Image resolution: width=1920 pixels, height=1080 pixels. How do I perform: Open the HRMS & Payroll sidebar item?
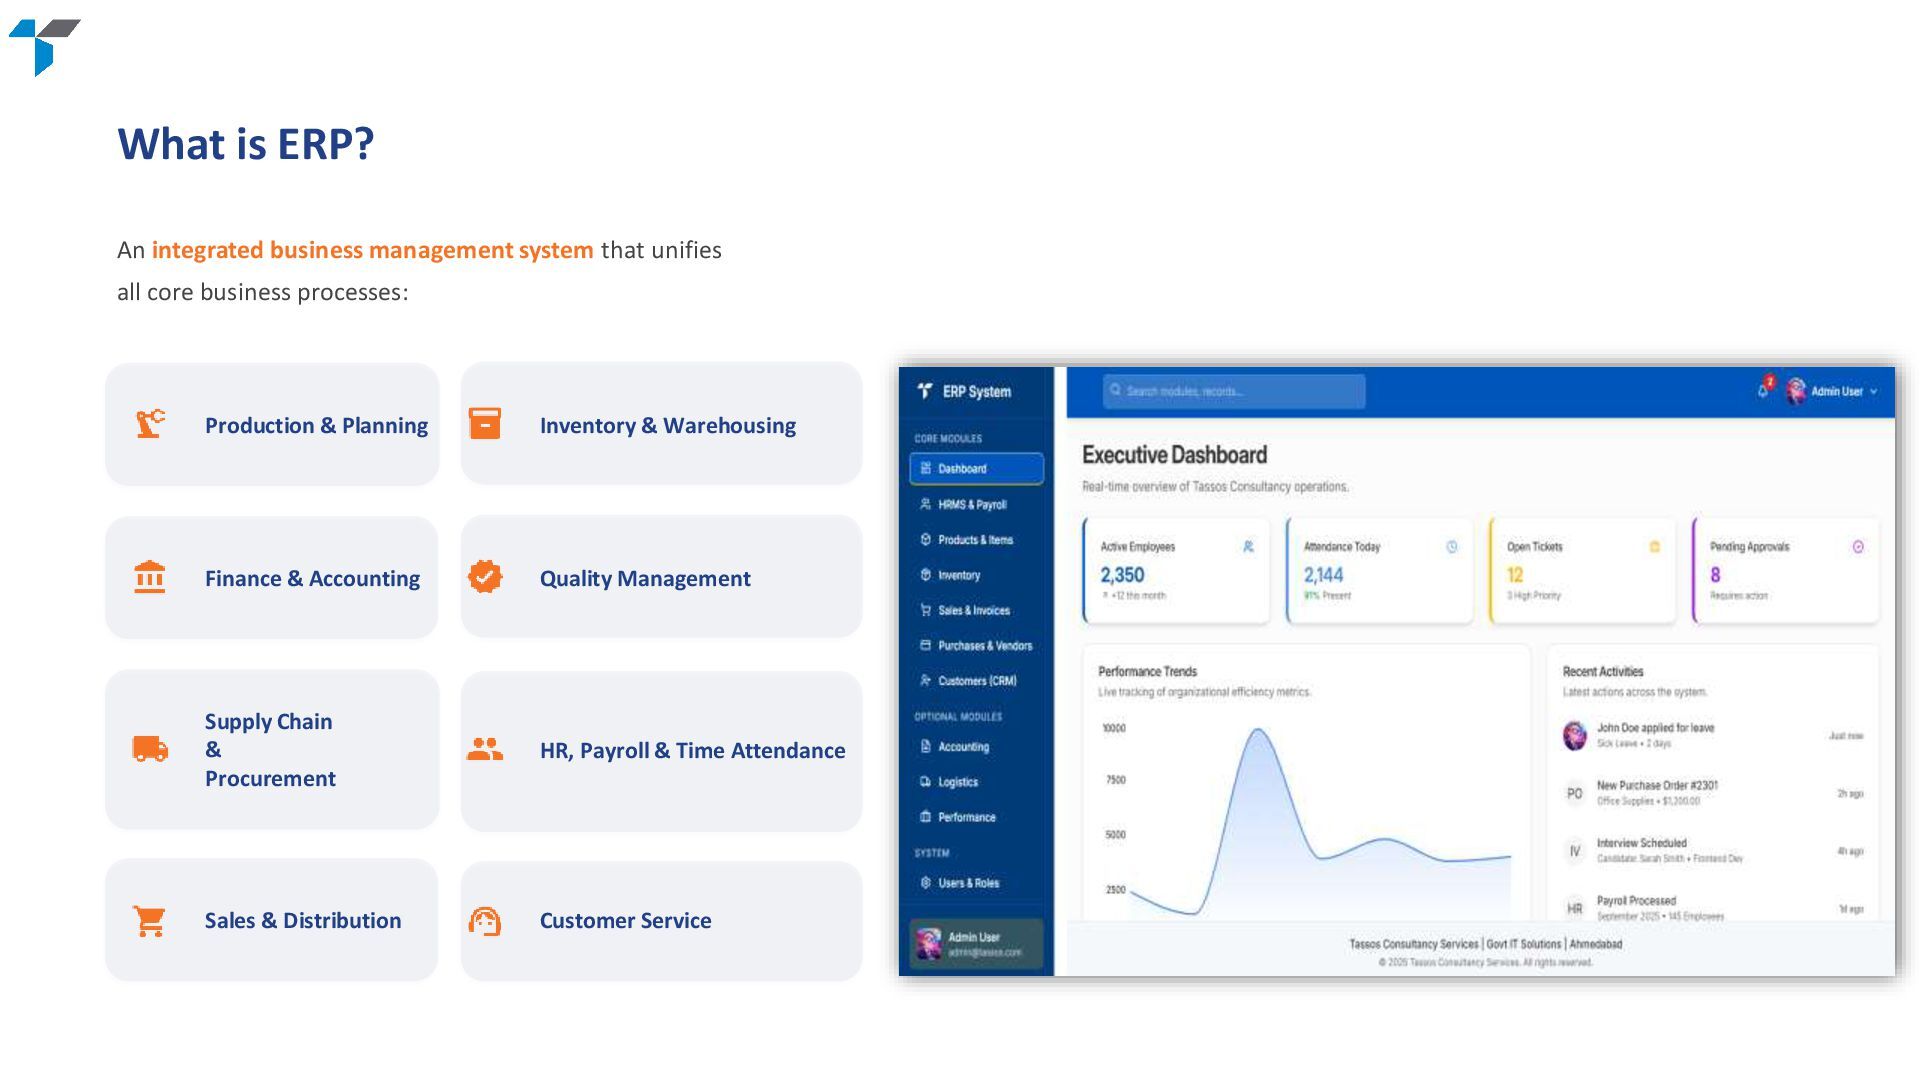[971, 505]
